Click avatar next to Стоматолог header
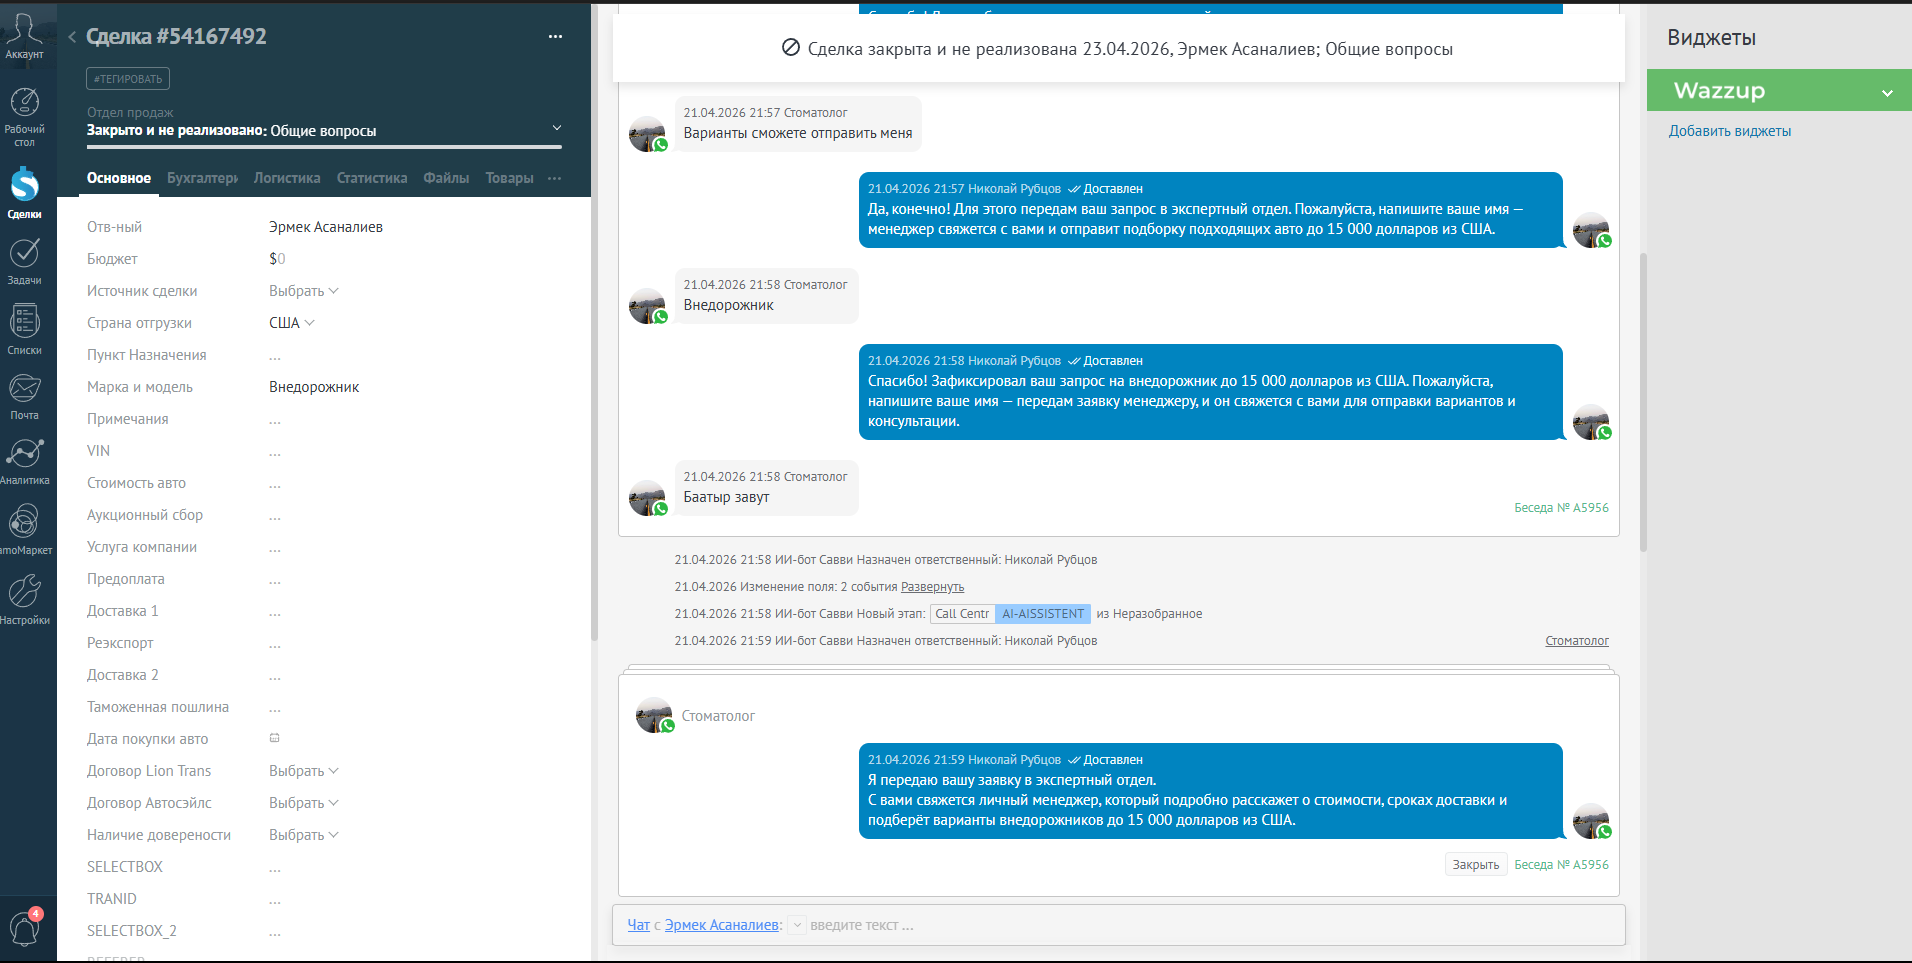1912x963 pixels. 655,715
